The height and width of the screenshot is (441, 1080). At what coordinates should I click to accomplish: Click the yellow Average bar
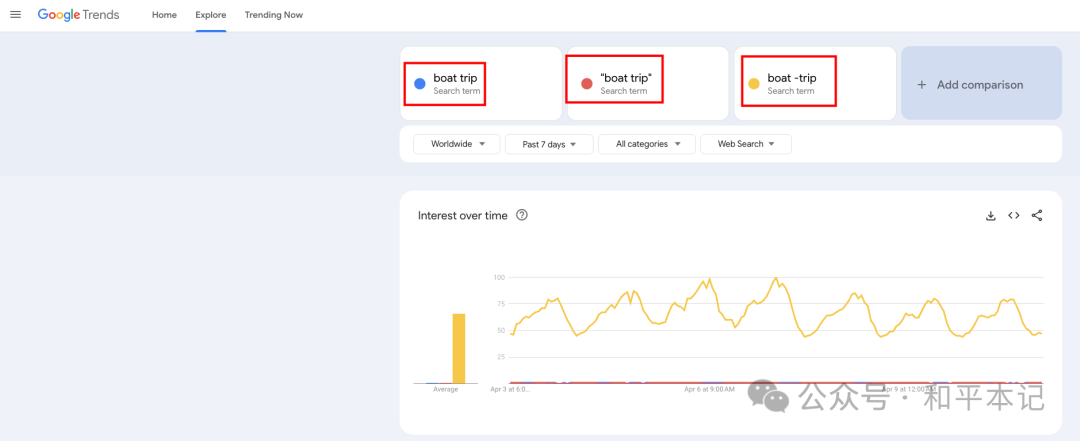click(459, 348)
